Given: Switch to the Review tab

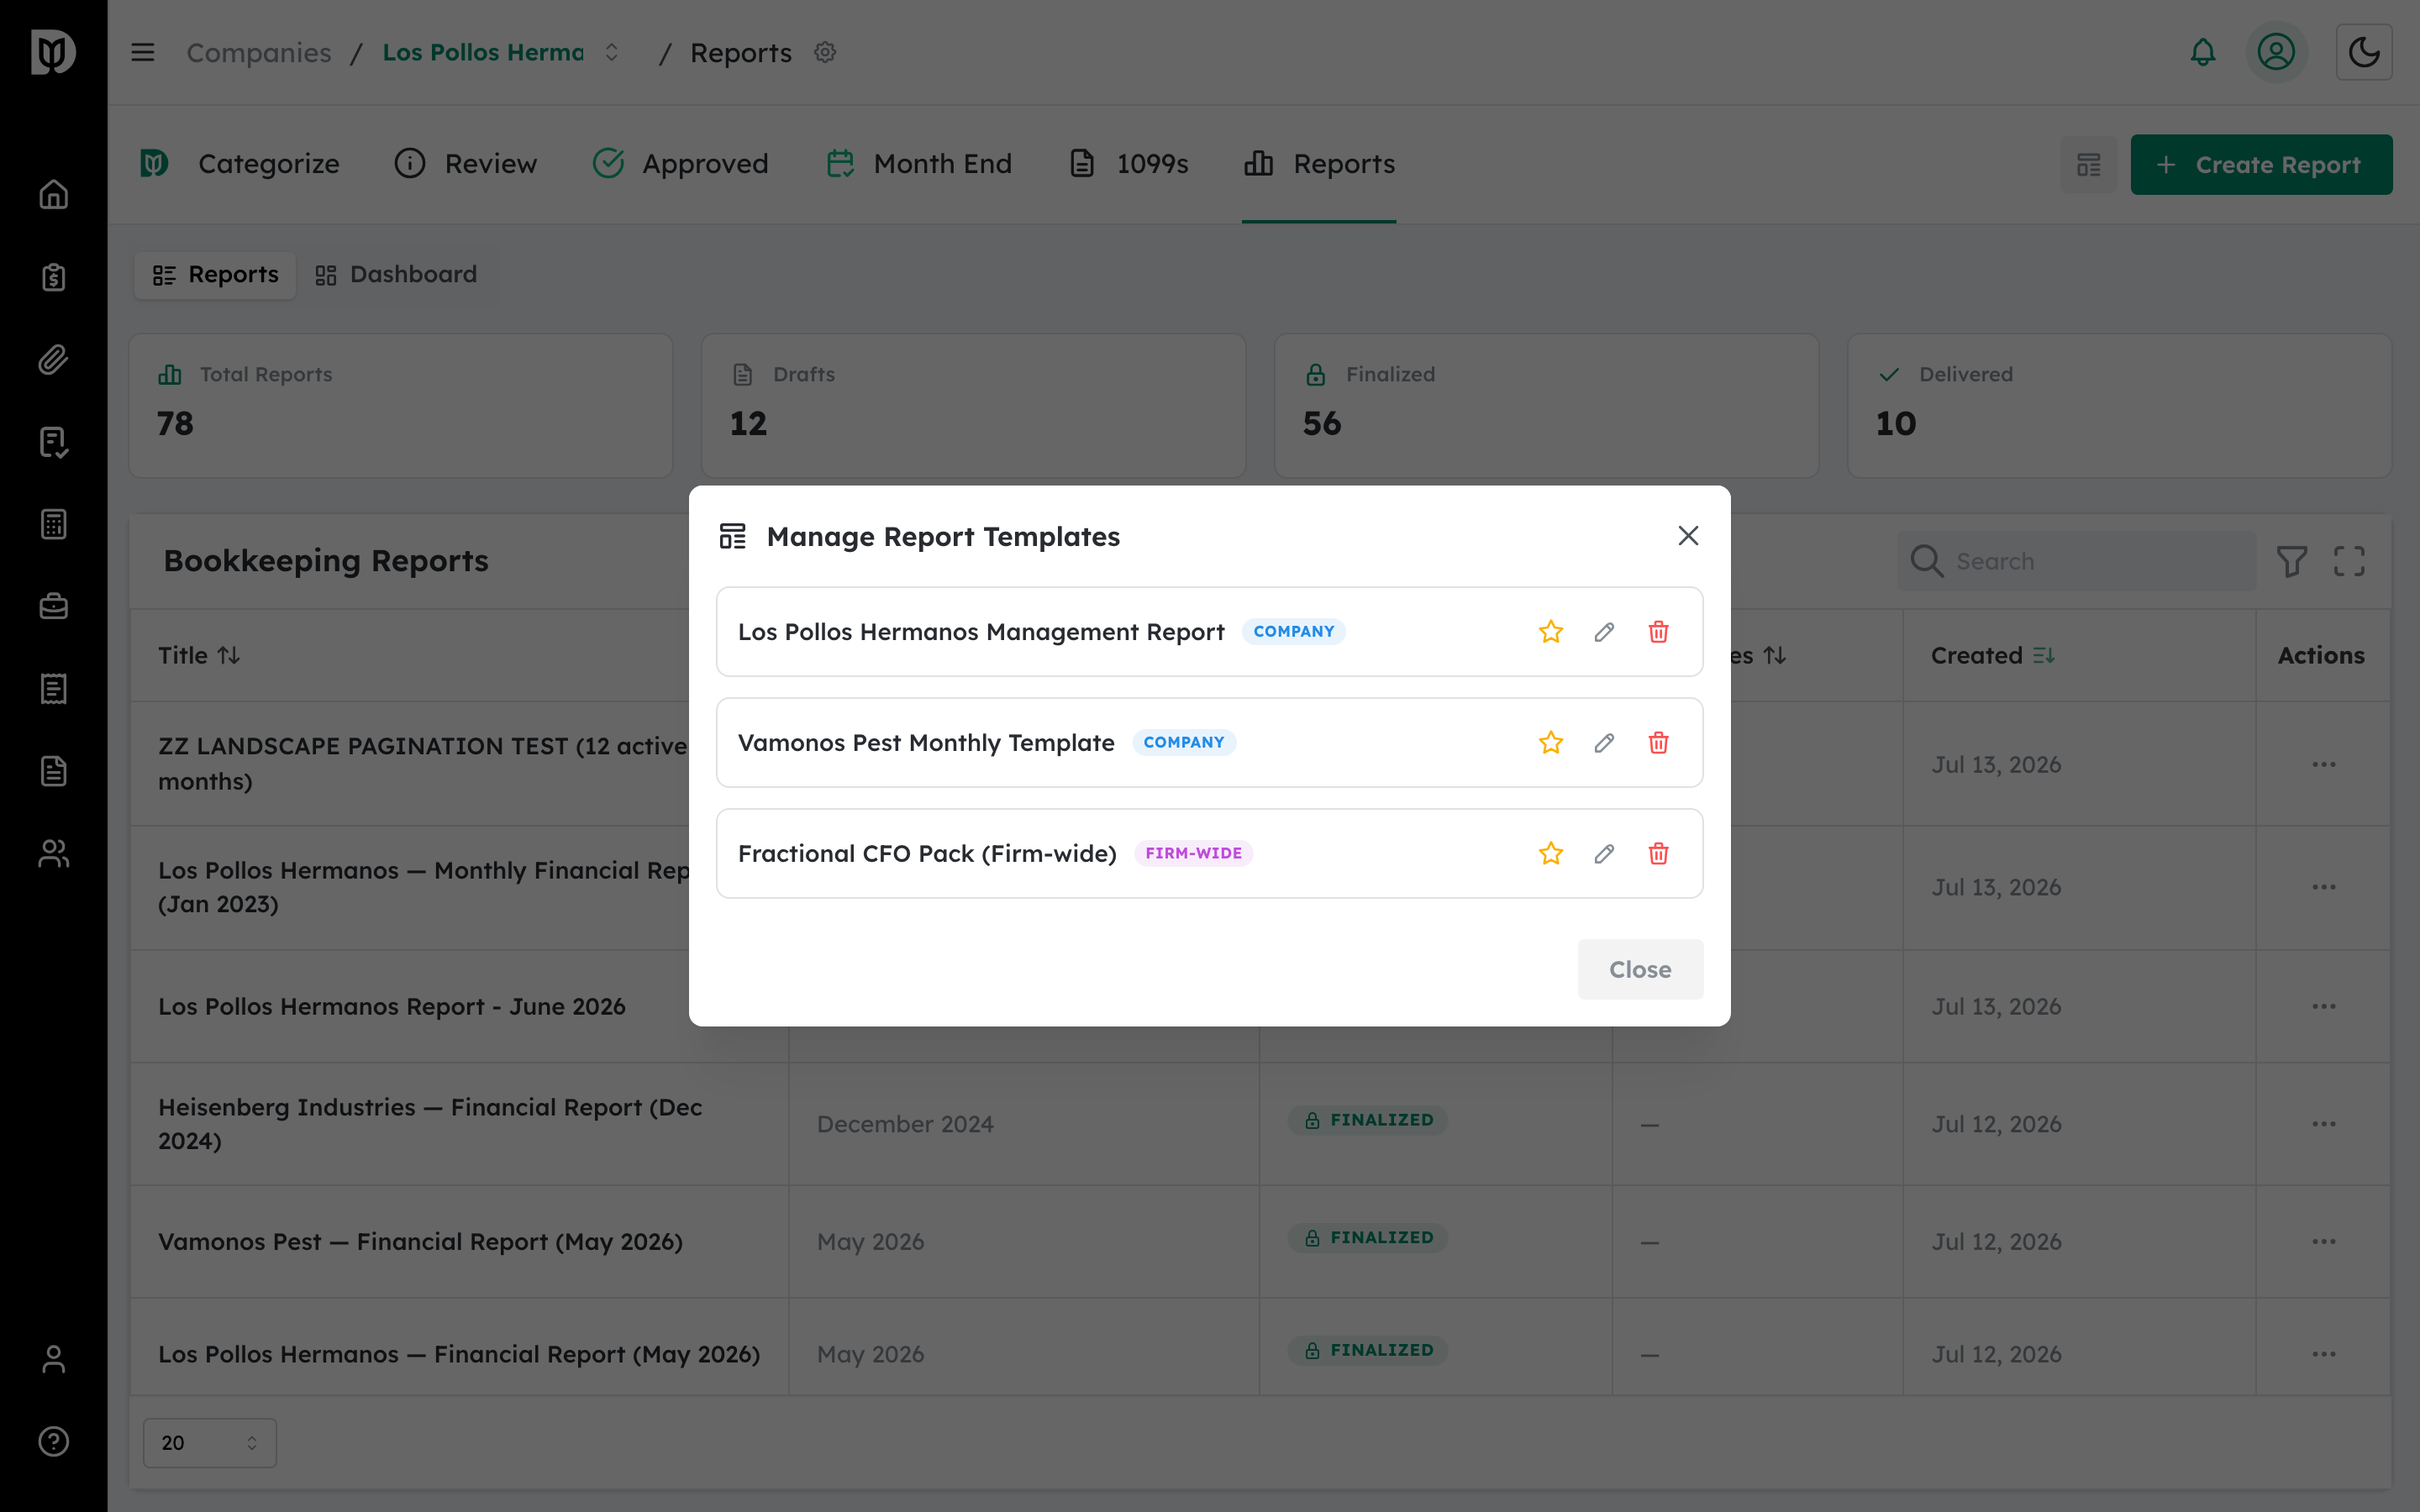Looking at the screenshot, I should pos(466,164).
